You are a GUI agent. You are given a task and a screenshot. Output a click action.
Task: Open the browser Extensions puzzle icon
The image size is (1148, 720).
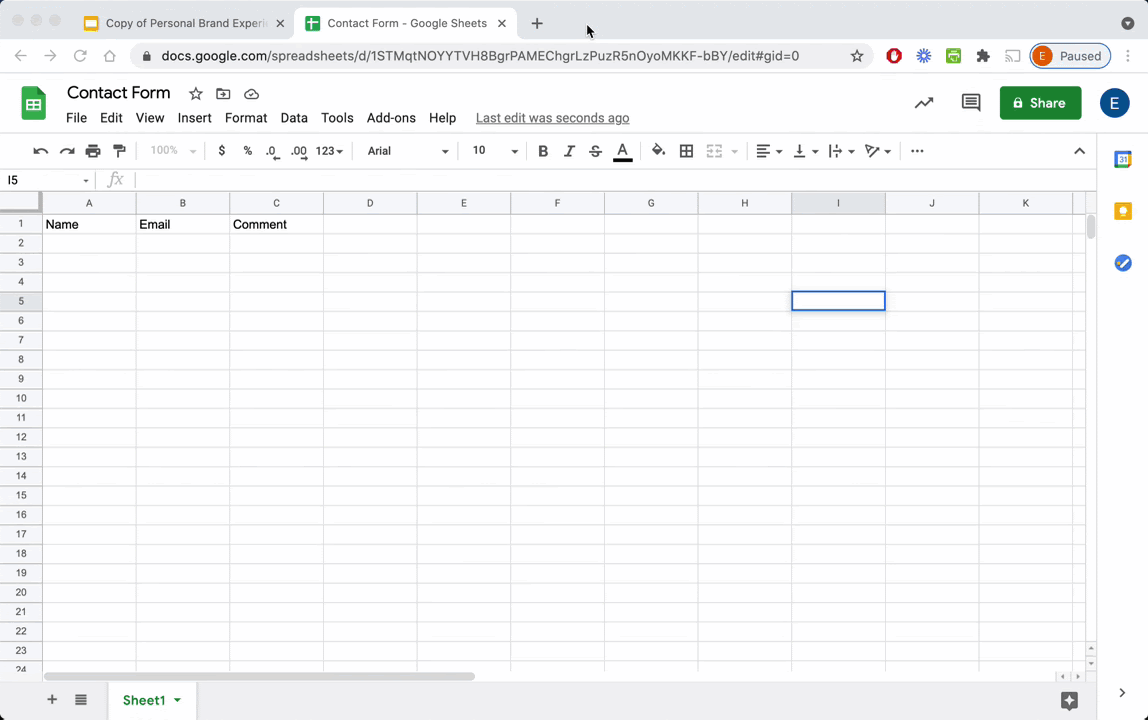click(x=983, y=56)
